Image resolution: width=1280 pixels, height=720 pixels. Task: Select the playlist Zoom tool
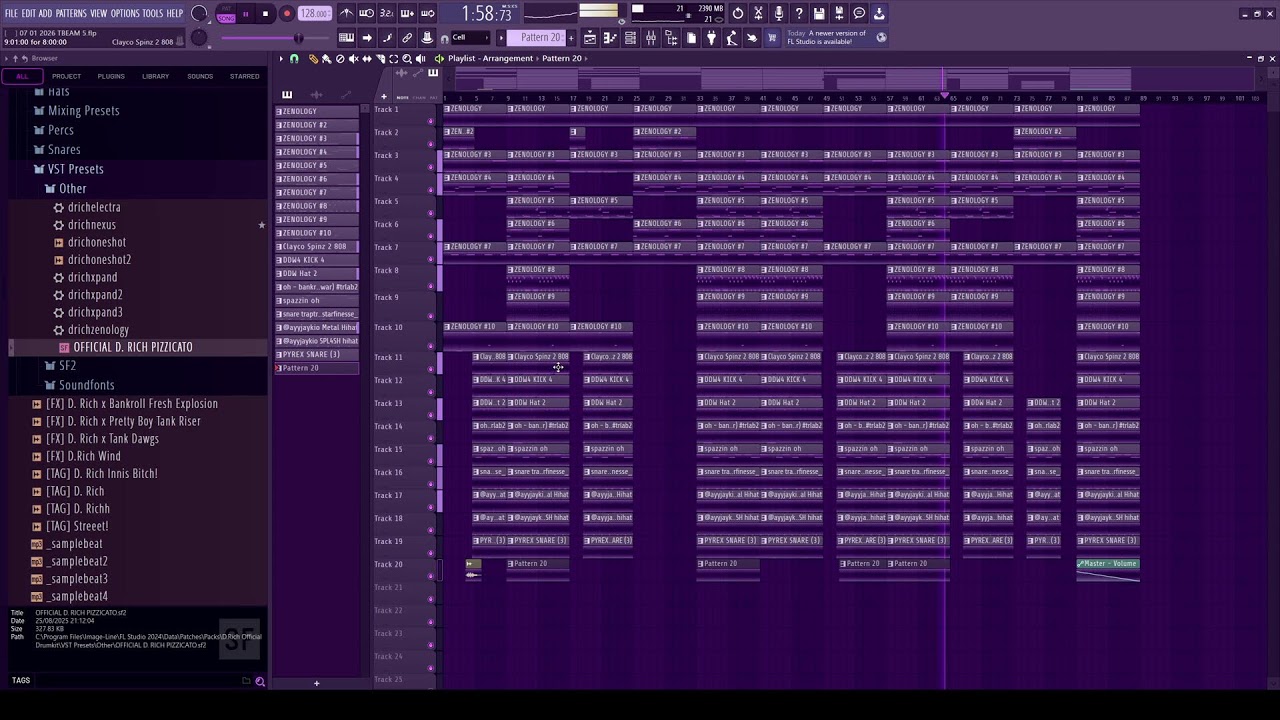[x=406, y=59]
